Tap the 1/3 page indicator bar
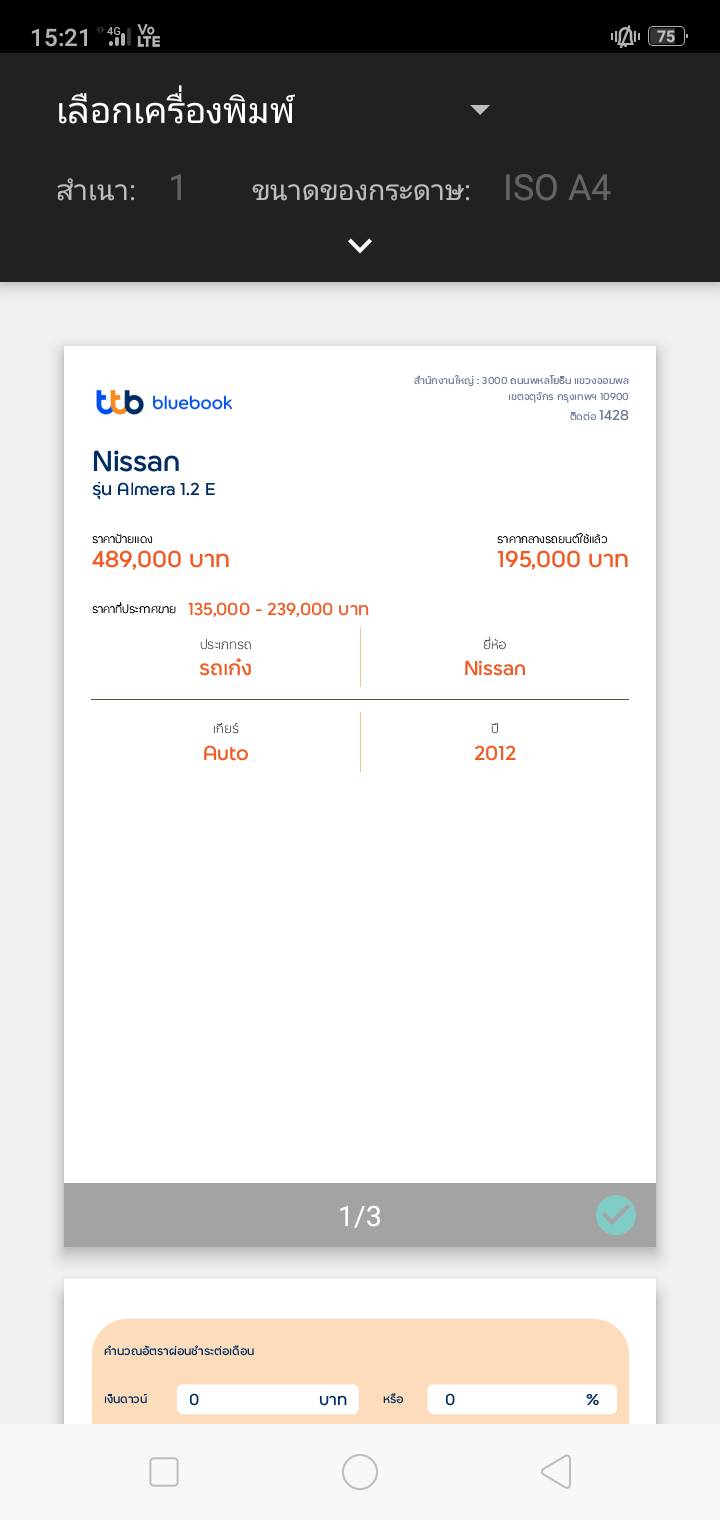Viewport: 720px width, 1520px height. point(360,1216)
